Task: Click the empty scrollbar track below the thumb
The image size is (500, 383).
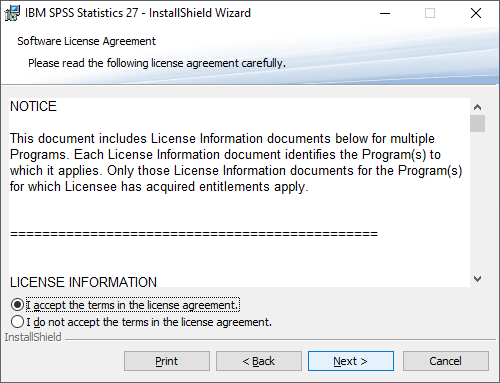Action: tap(477, 202)
